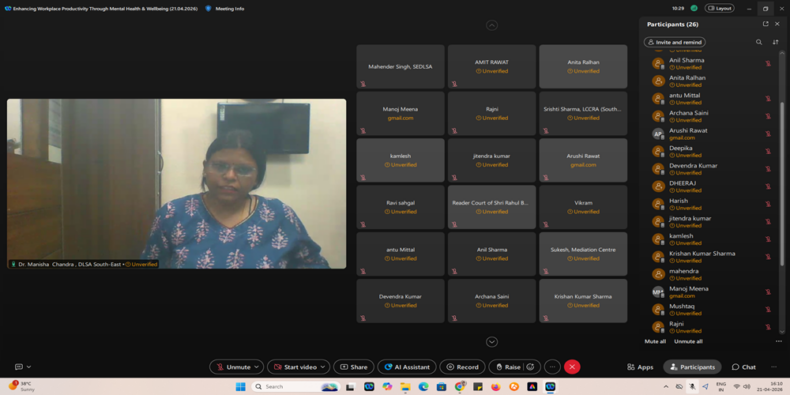790x395 pixels.
Task: Open the reactions emoji picker
Action: (x=531, y=367)
